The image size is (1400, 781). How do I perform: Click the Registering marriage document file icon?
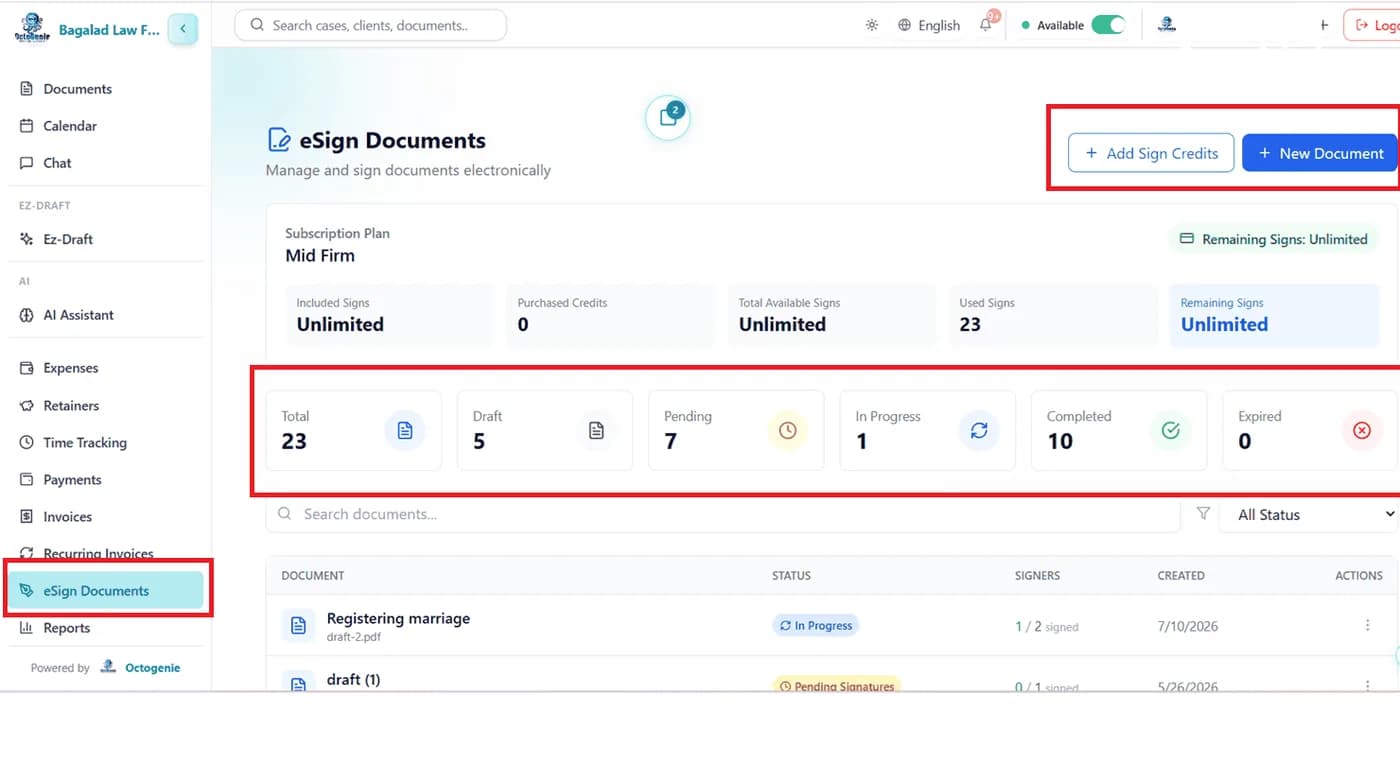(297, 626)
